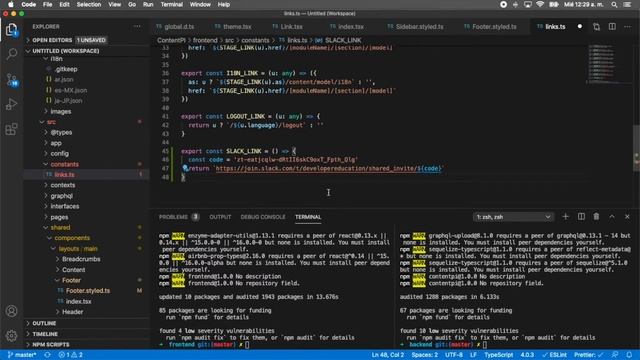Collapse the src folder

(87, 122)
